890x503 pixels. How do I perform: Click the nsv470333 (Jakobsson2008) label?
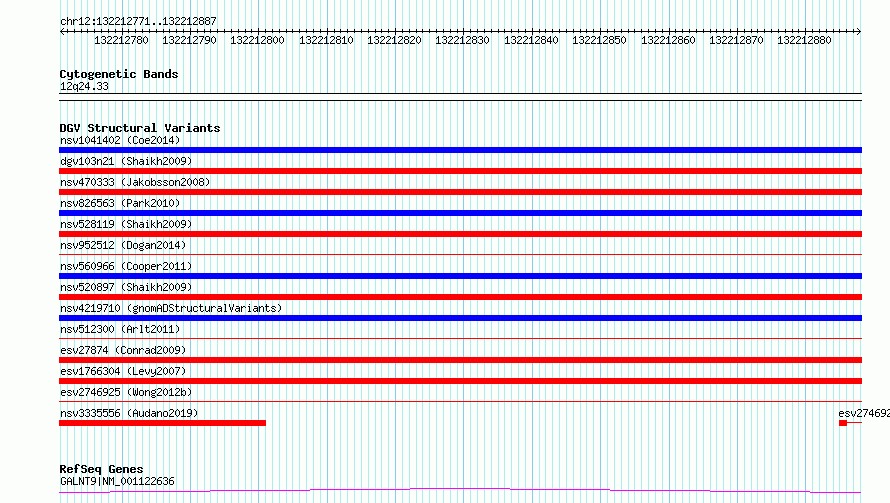coord(135,182)
